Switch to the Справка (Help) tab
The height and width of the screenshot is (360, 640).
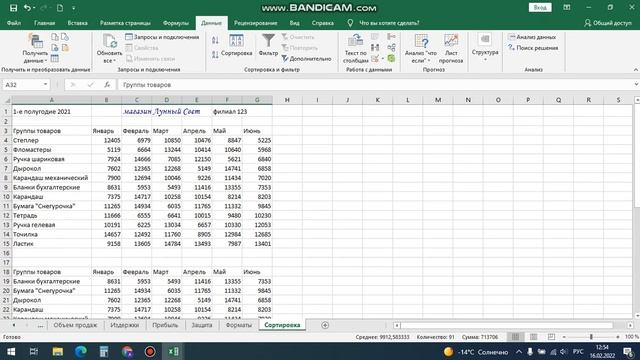(322, 23)
